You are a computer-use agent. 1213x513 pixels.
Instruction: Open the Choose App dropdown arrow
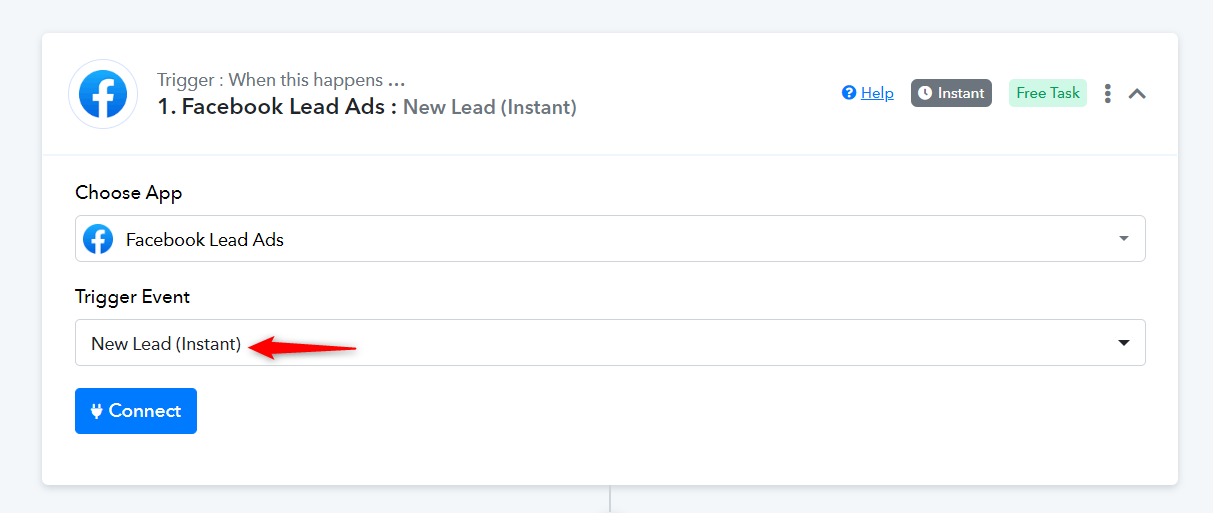click(1124, 239)
